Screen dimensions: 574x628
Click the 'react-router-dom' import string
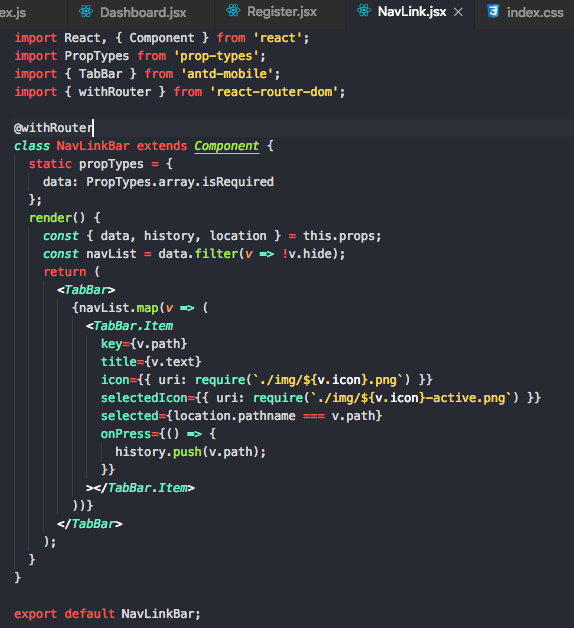click(x=274, y=92)
